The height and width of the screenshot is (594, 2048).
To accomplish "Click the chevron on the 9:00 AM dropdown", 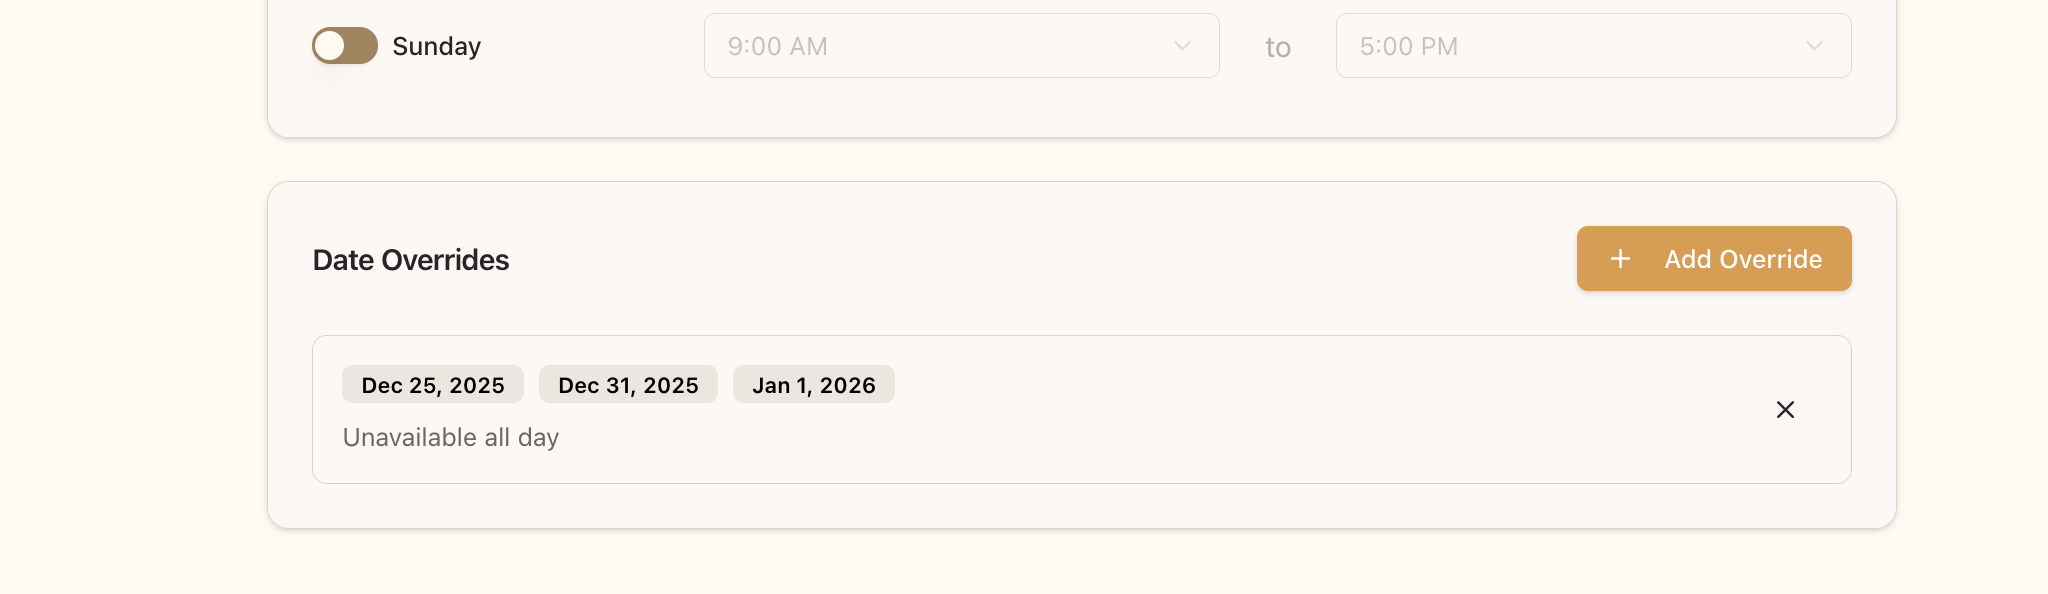I will click(x=1182, y=46).
